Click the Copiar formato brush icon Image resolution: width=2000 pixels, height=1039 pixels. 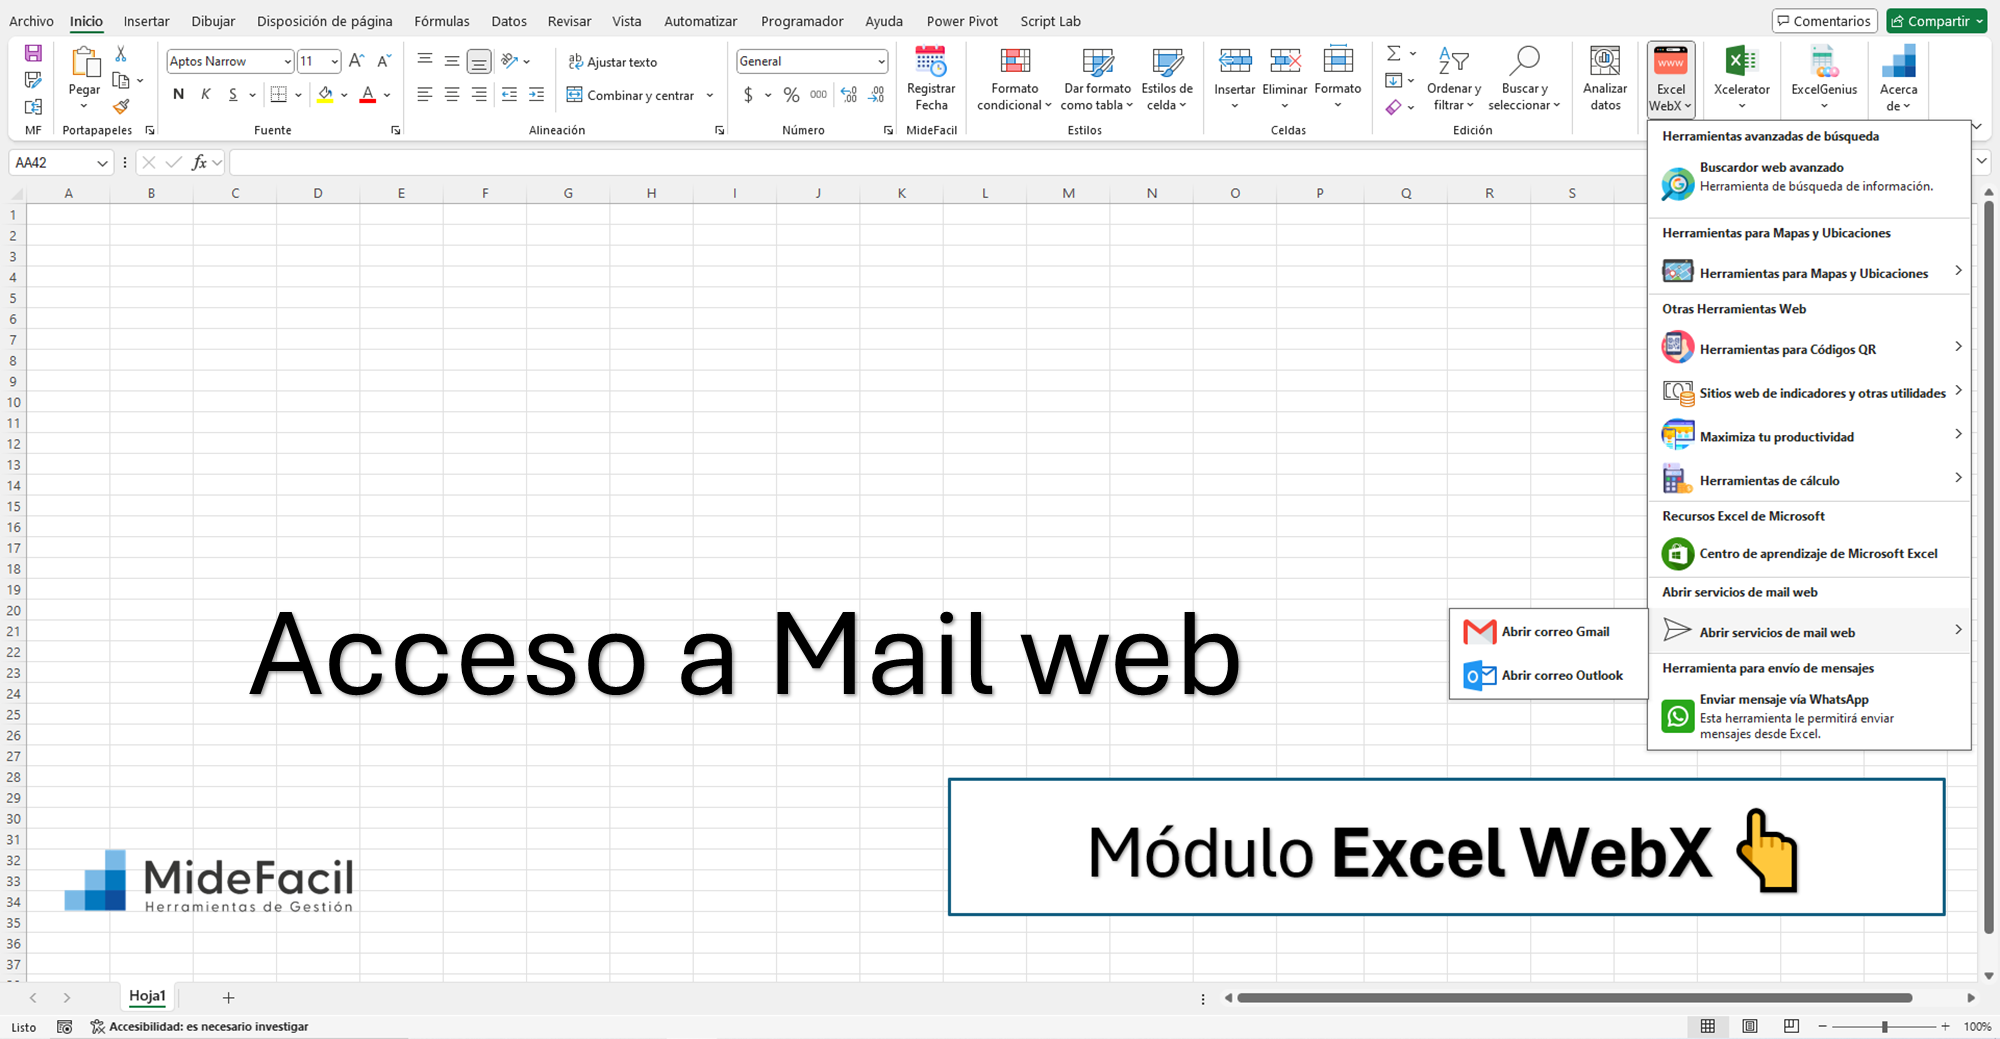pyautogui.click(x=121, y=106)
